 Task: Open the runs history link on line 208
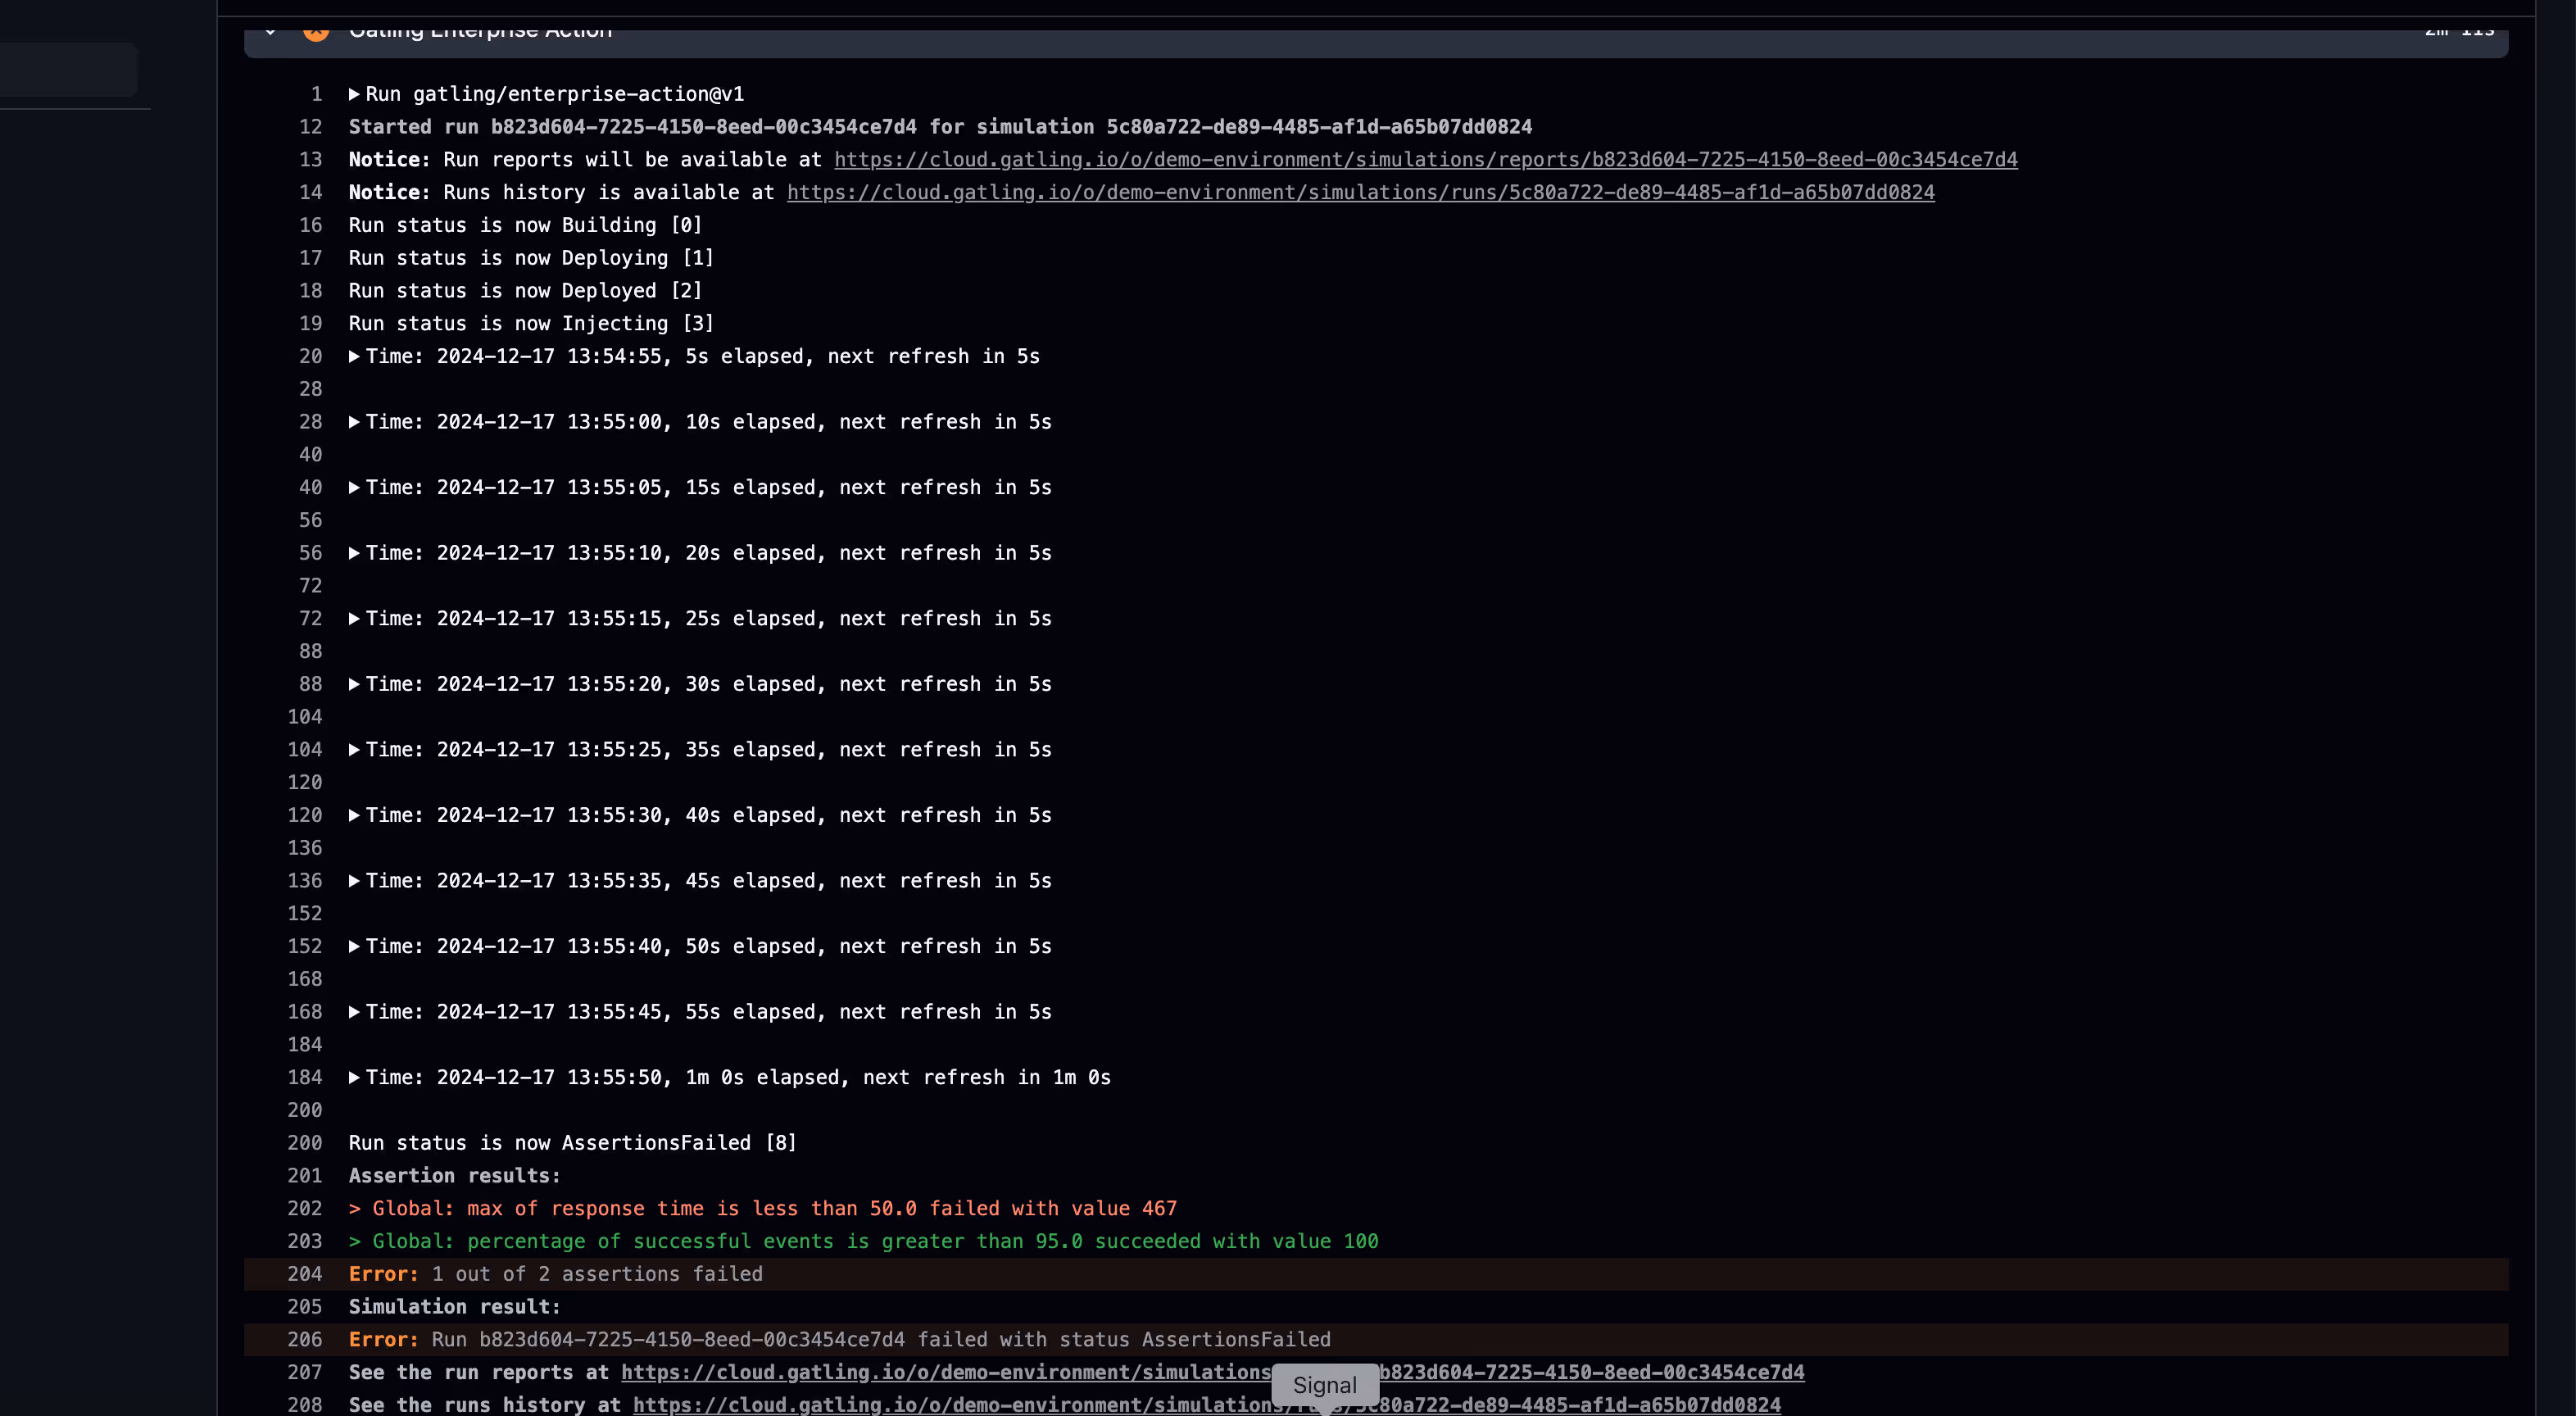click(x=1207, y=1405)
